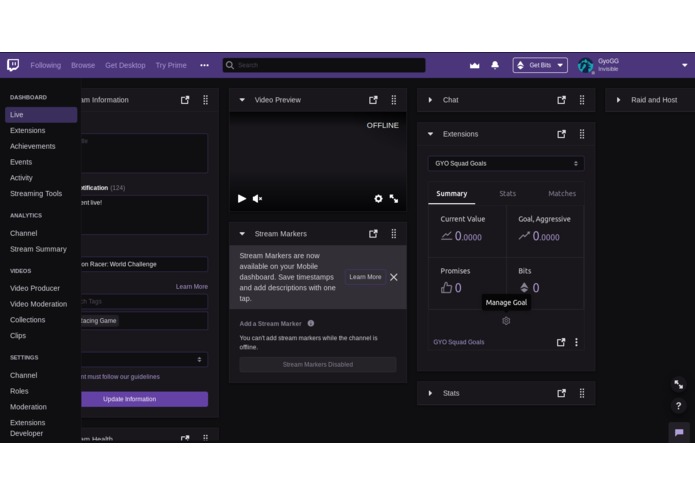Collapse the Video Preview panel

[242, 100]
